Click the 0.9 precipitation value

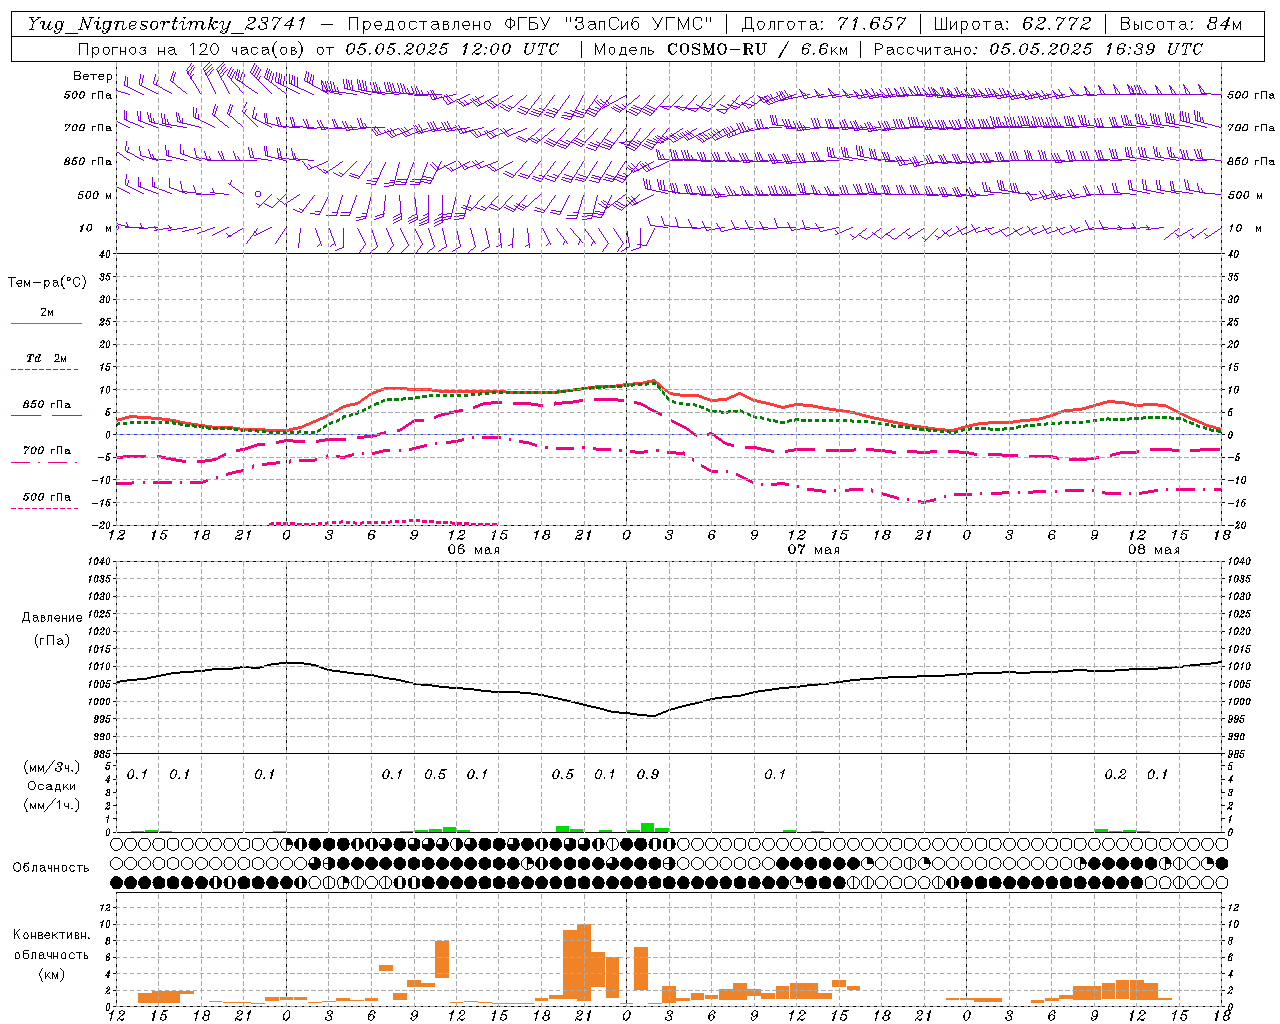point(648,775)
